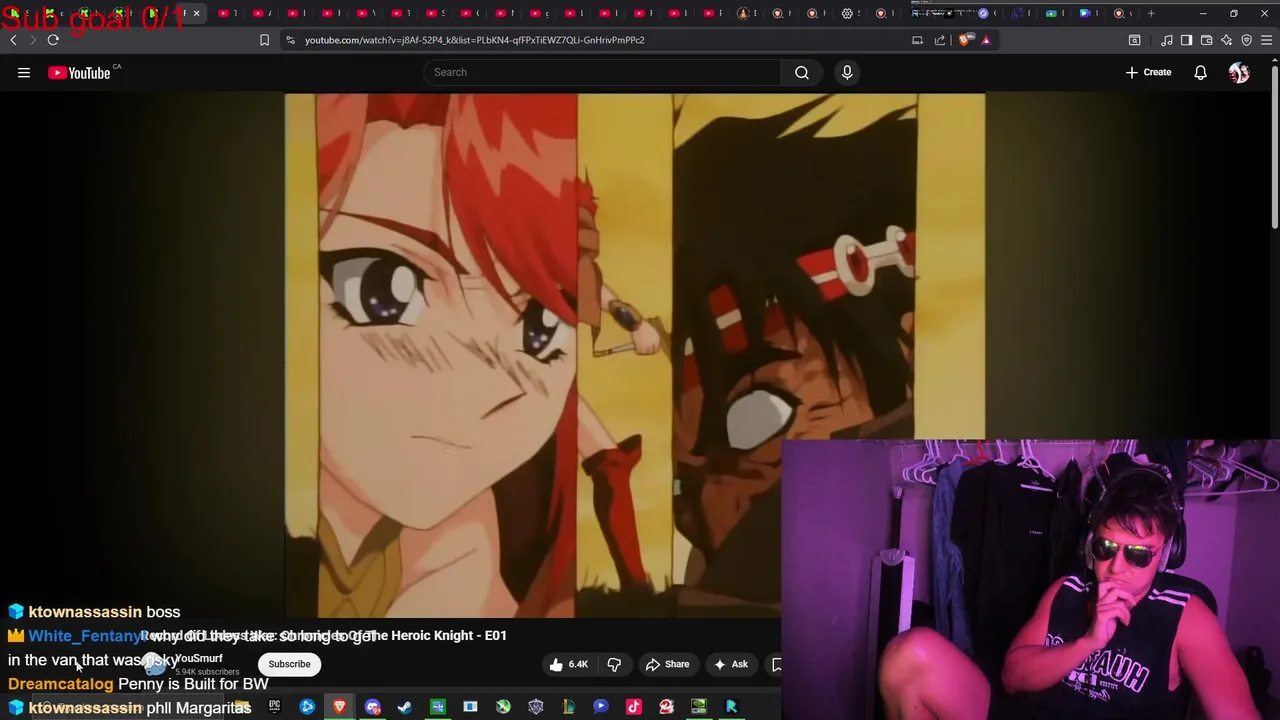View site information for youtube.com
Screen dimensions: 1280x720
[x=290, y=40]
